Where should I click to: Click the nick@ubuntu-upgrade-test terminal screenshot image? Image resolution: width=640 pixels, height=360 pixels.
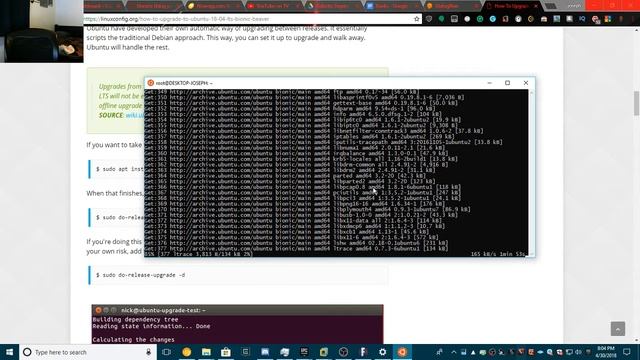[x=237, y=324]
